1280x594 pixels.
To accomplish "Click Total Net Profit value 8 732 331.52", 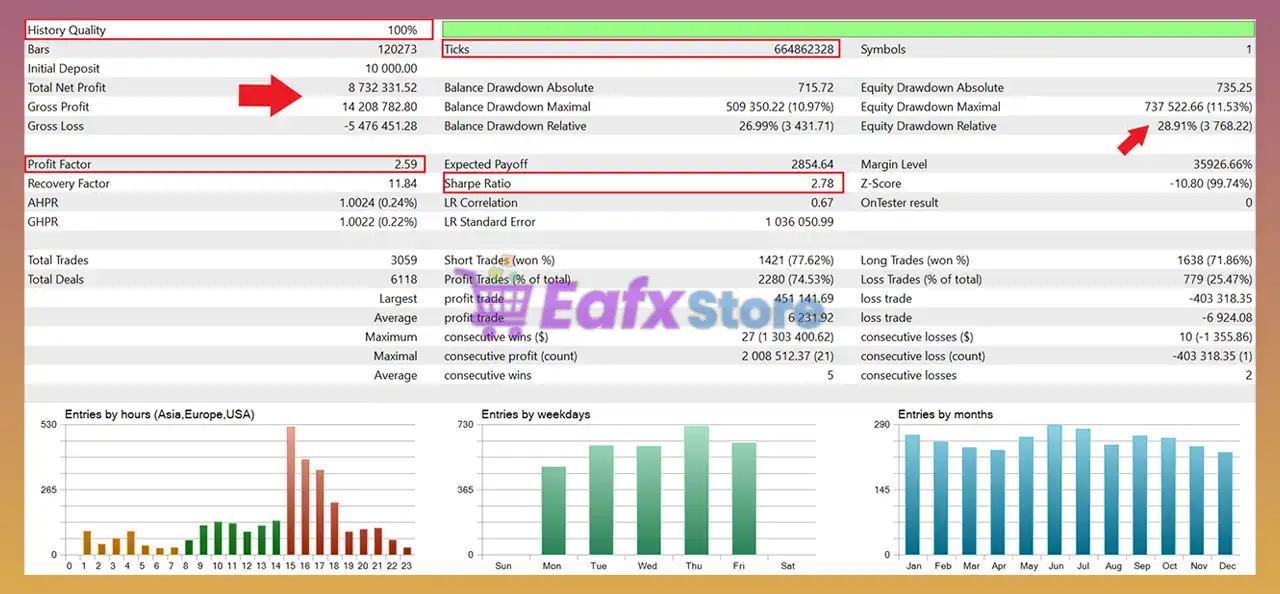I will click(x=383, y=88).
